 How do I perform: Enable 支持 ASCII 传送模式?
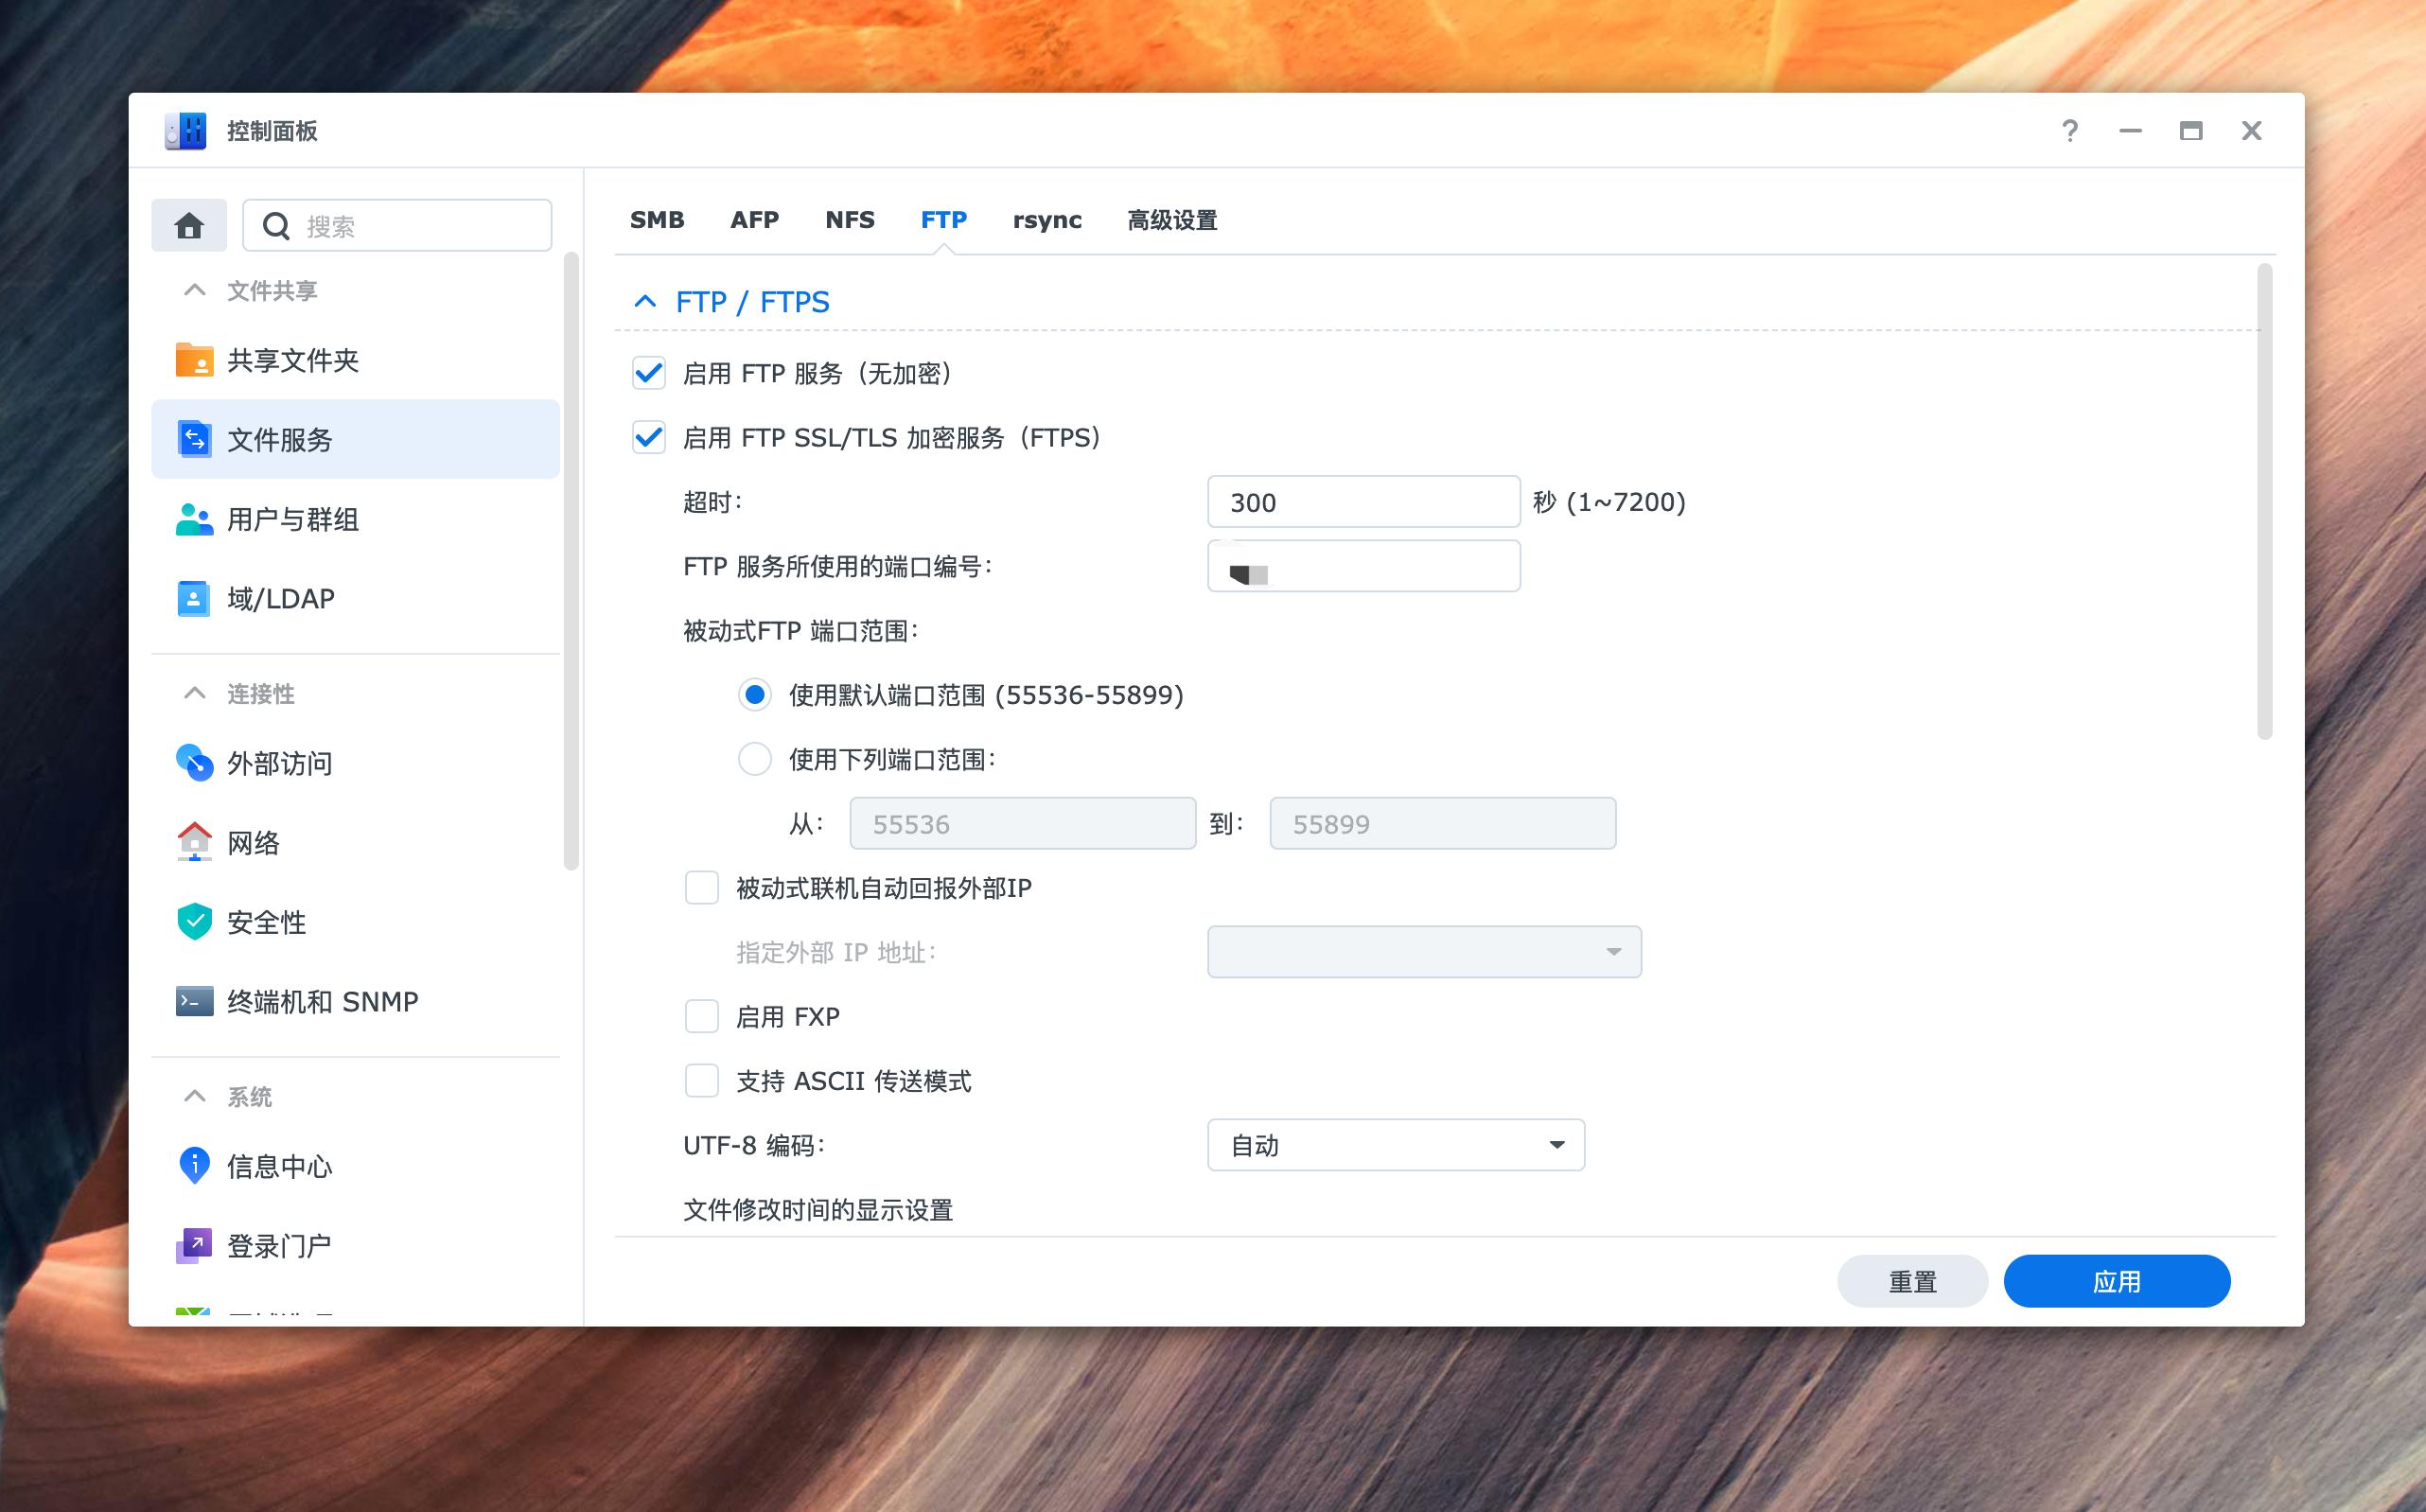pyautogui.click(x=701, y=1080)
